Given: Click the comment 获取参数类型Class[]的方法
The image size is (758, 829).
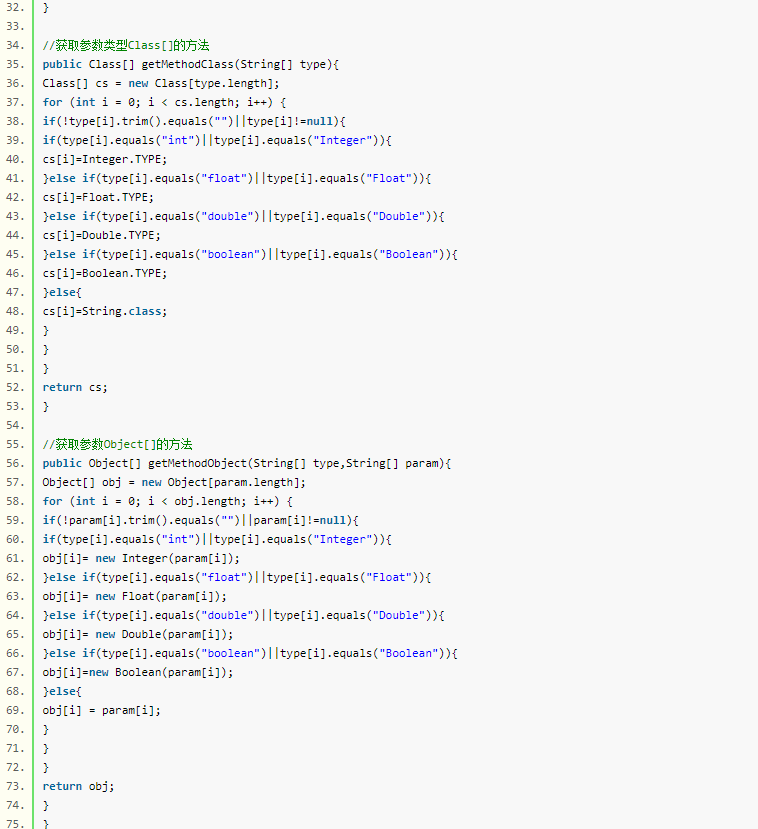Looking at the screenshot, I should (x=125, y=46).
